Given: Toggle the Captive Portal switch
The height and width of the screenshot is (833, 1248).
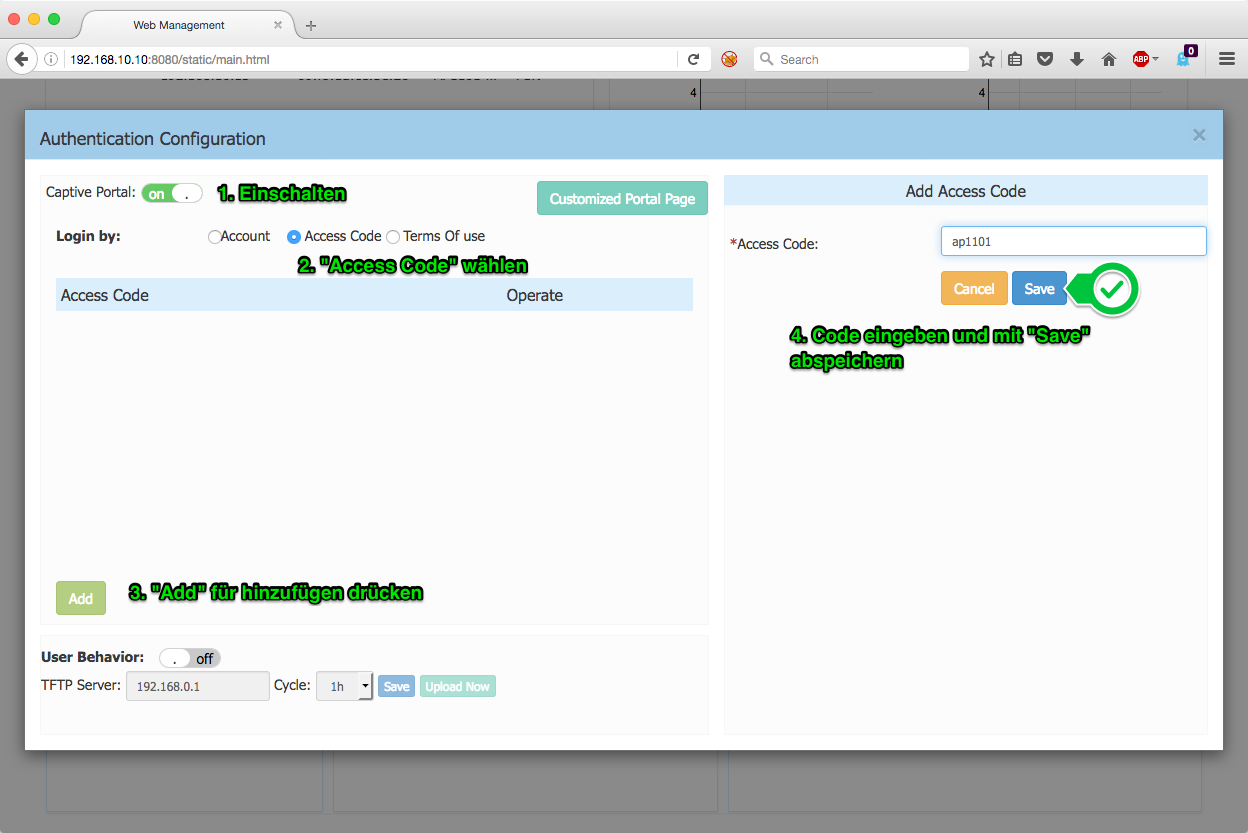Looking at the screenshot, I should coord(172,193).
